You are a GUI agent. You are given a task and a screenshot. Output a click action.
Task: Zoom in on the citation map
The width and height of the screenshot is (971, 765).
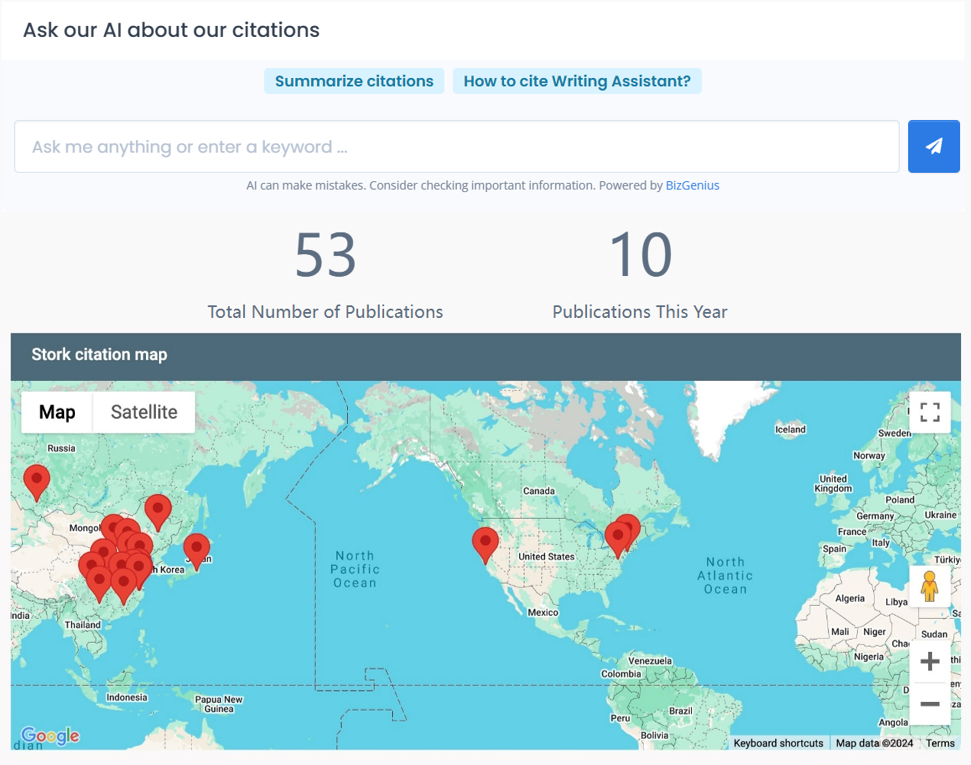point(929,661)
